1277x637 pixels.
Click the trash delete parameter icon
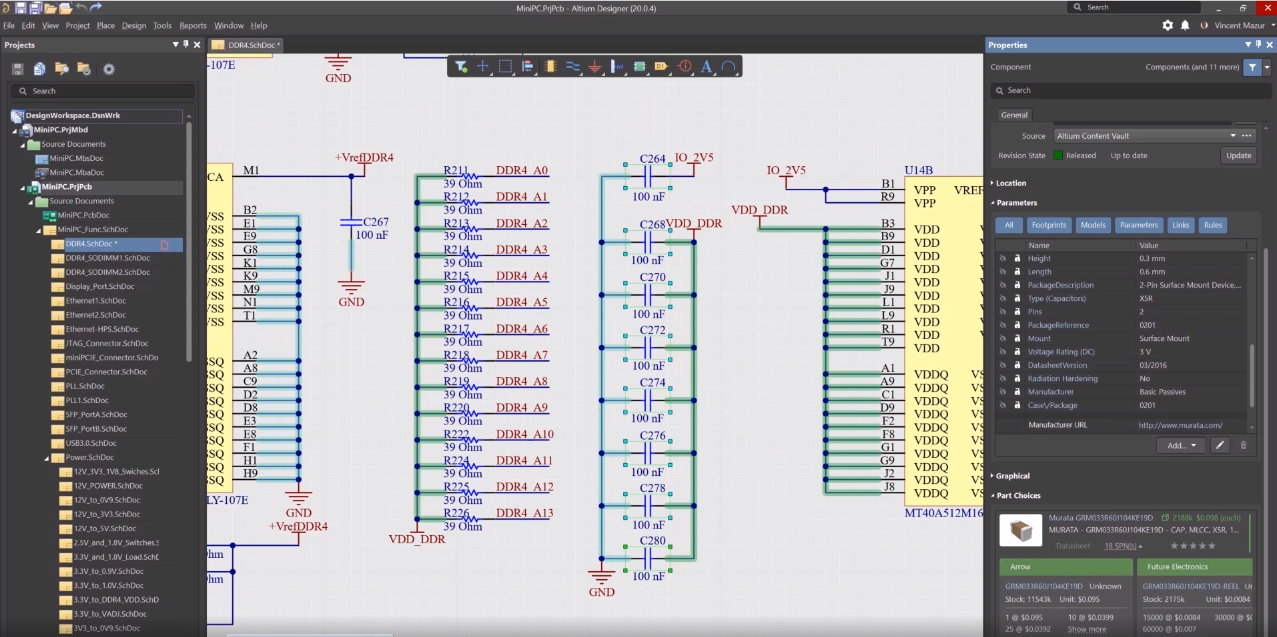click(1243, 445)
